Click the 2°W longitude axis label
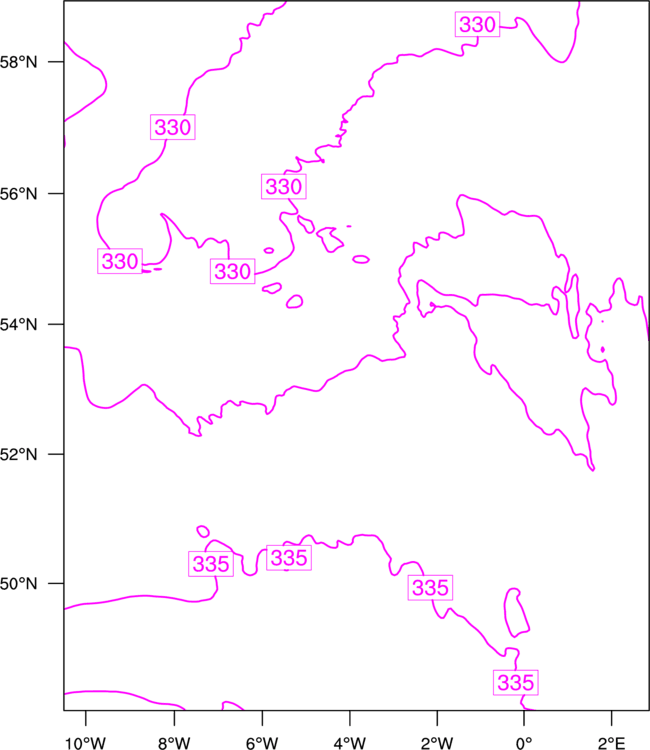Viewport: 650px width, 750px height. point(437,743)
